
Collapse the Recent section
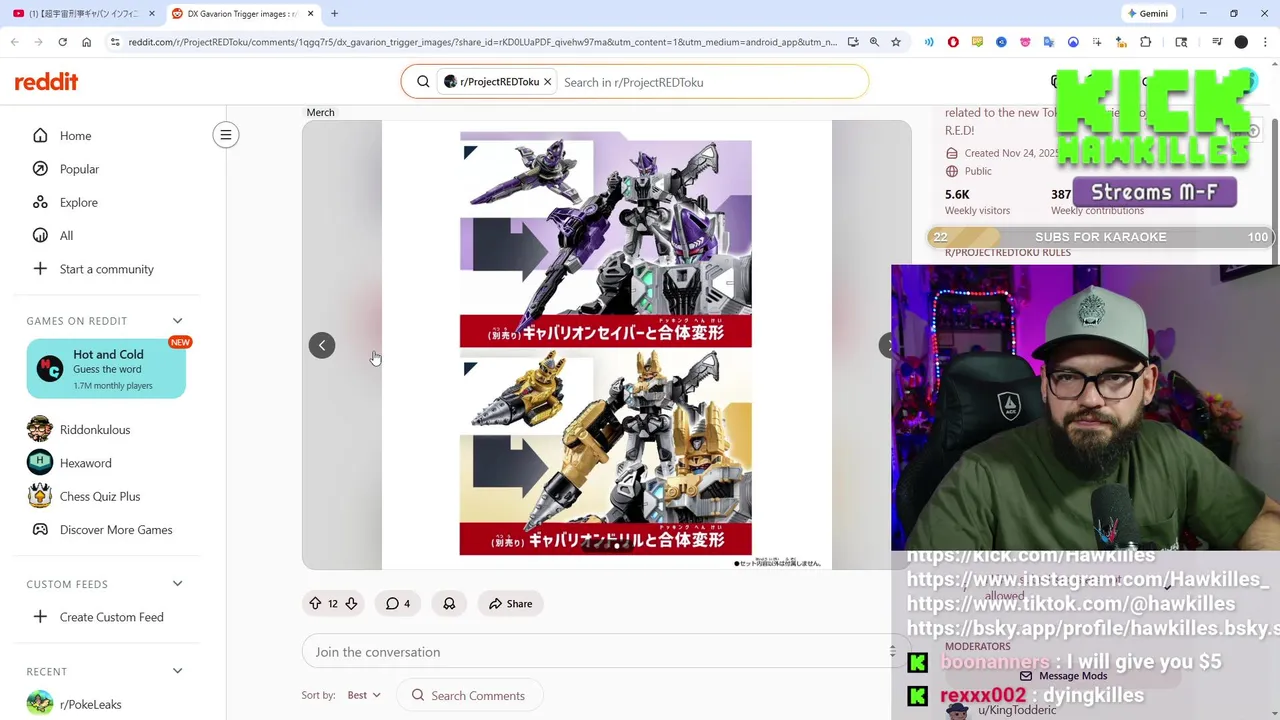click(x=177, y=671)
